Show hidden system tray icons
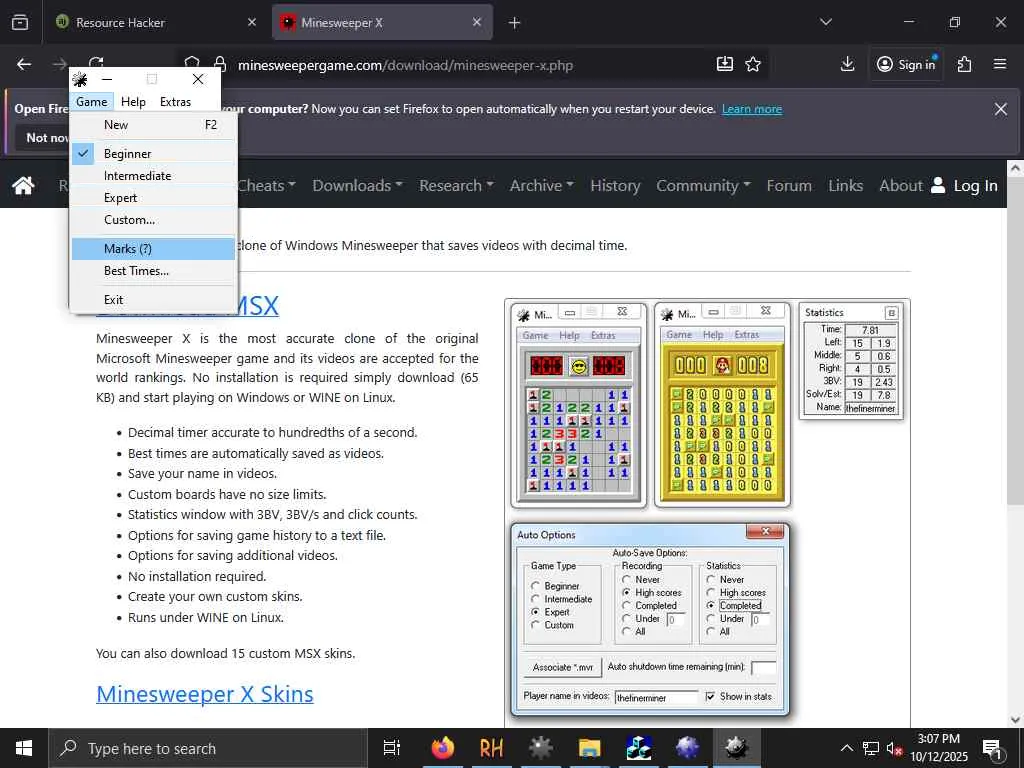 (846, 748)
